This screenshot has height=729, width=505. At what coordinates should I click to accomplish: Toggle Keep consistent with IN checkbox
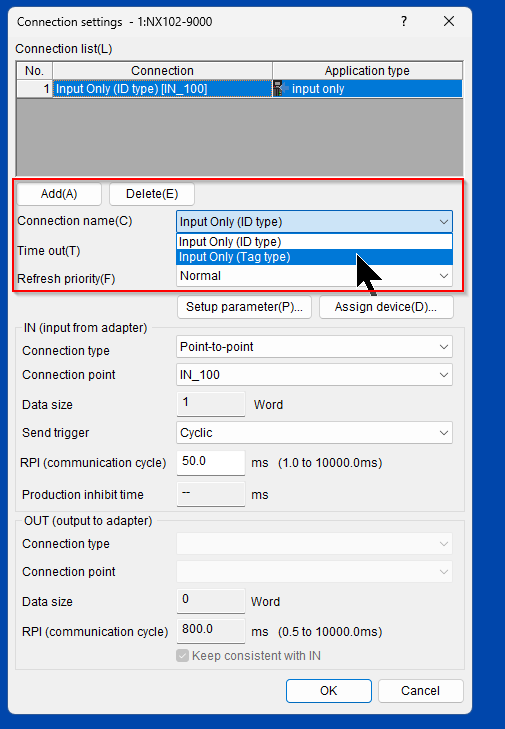182,656
